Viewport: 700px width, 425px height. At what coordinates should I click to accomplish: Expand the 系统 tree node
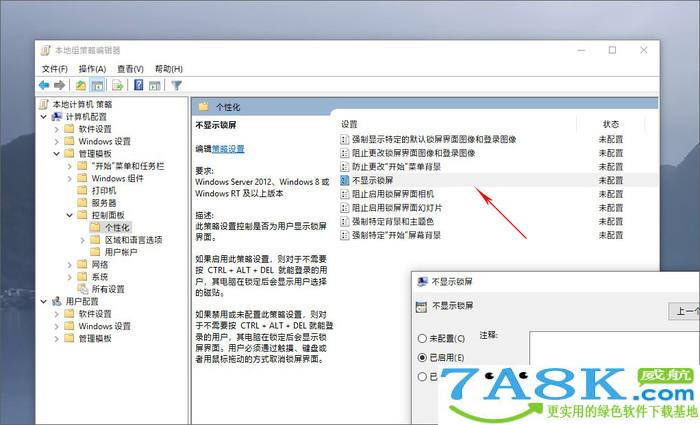(x=70, y=277)
